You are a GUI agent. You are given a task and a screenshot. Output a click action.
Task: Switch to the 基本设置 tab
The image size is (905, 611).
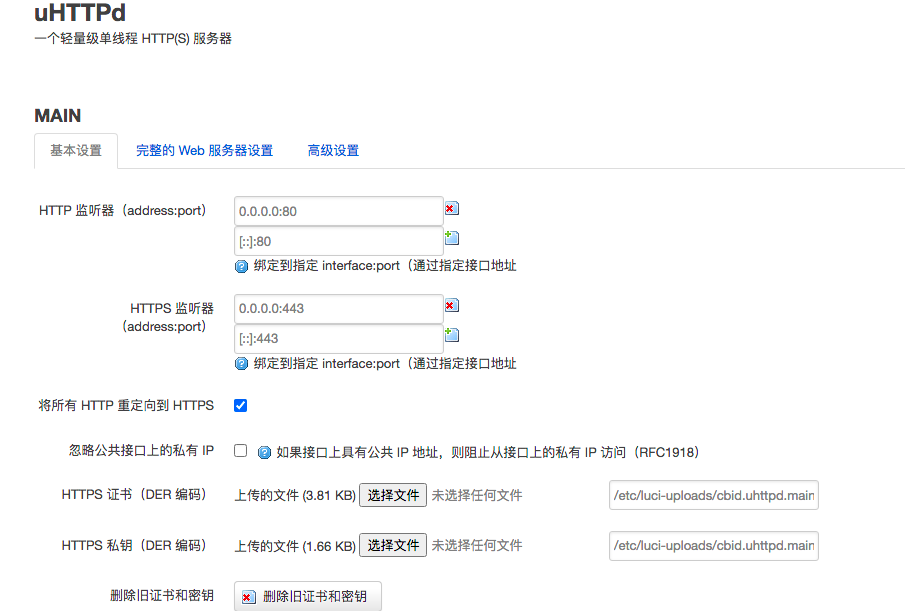click(x=76, y=151)
